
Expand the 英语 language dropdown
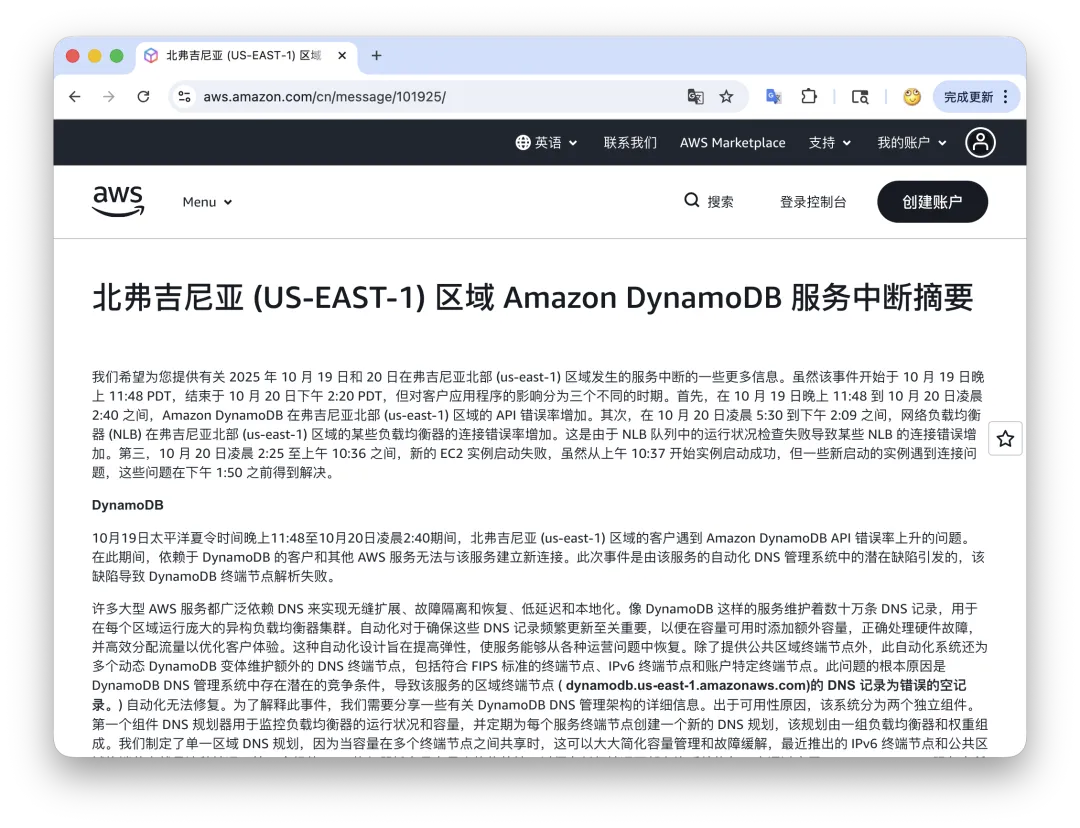(546, 142)
